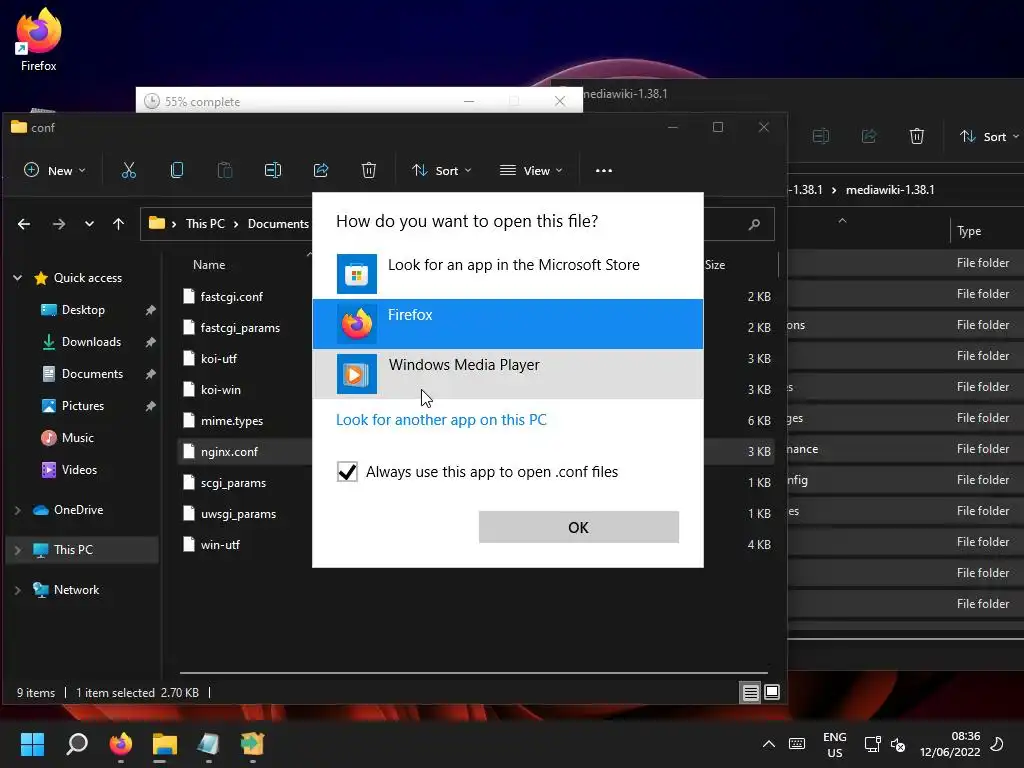Viewport: 1024px width, 768px height.
Task: Open the View dropdown in conf window
Action: 531,170
